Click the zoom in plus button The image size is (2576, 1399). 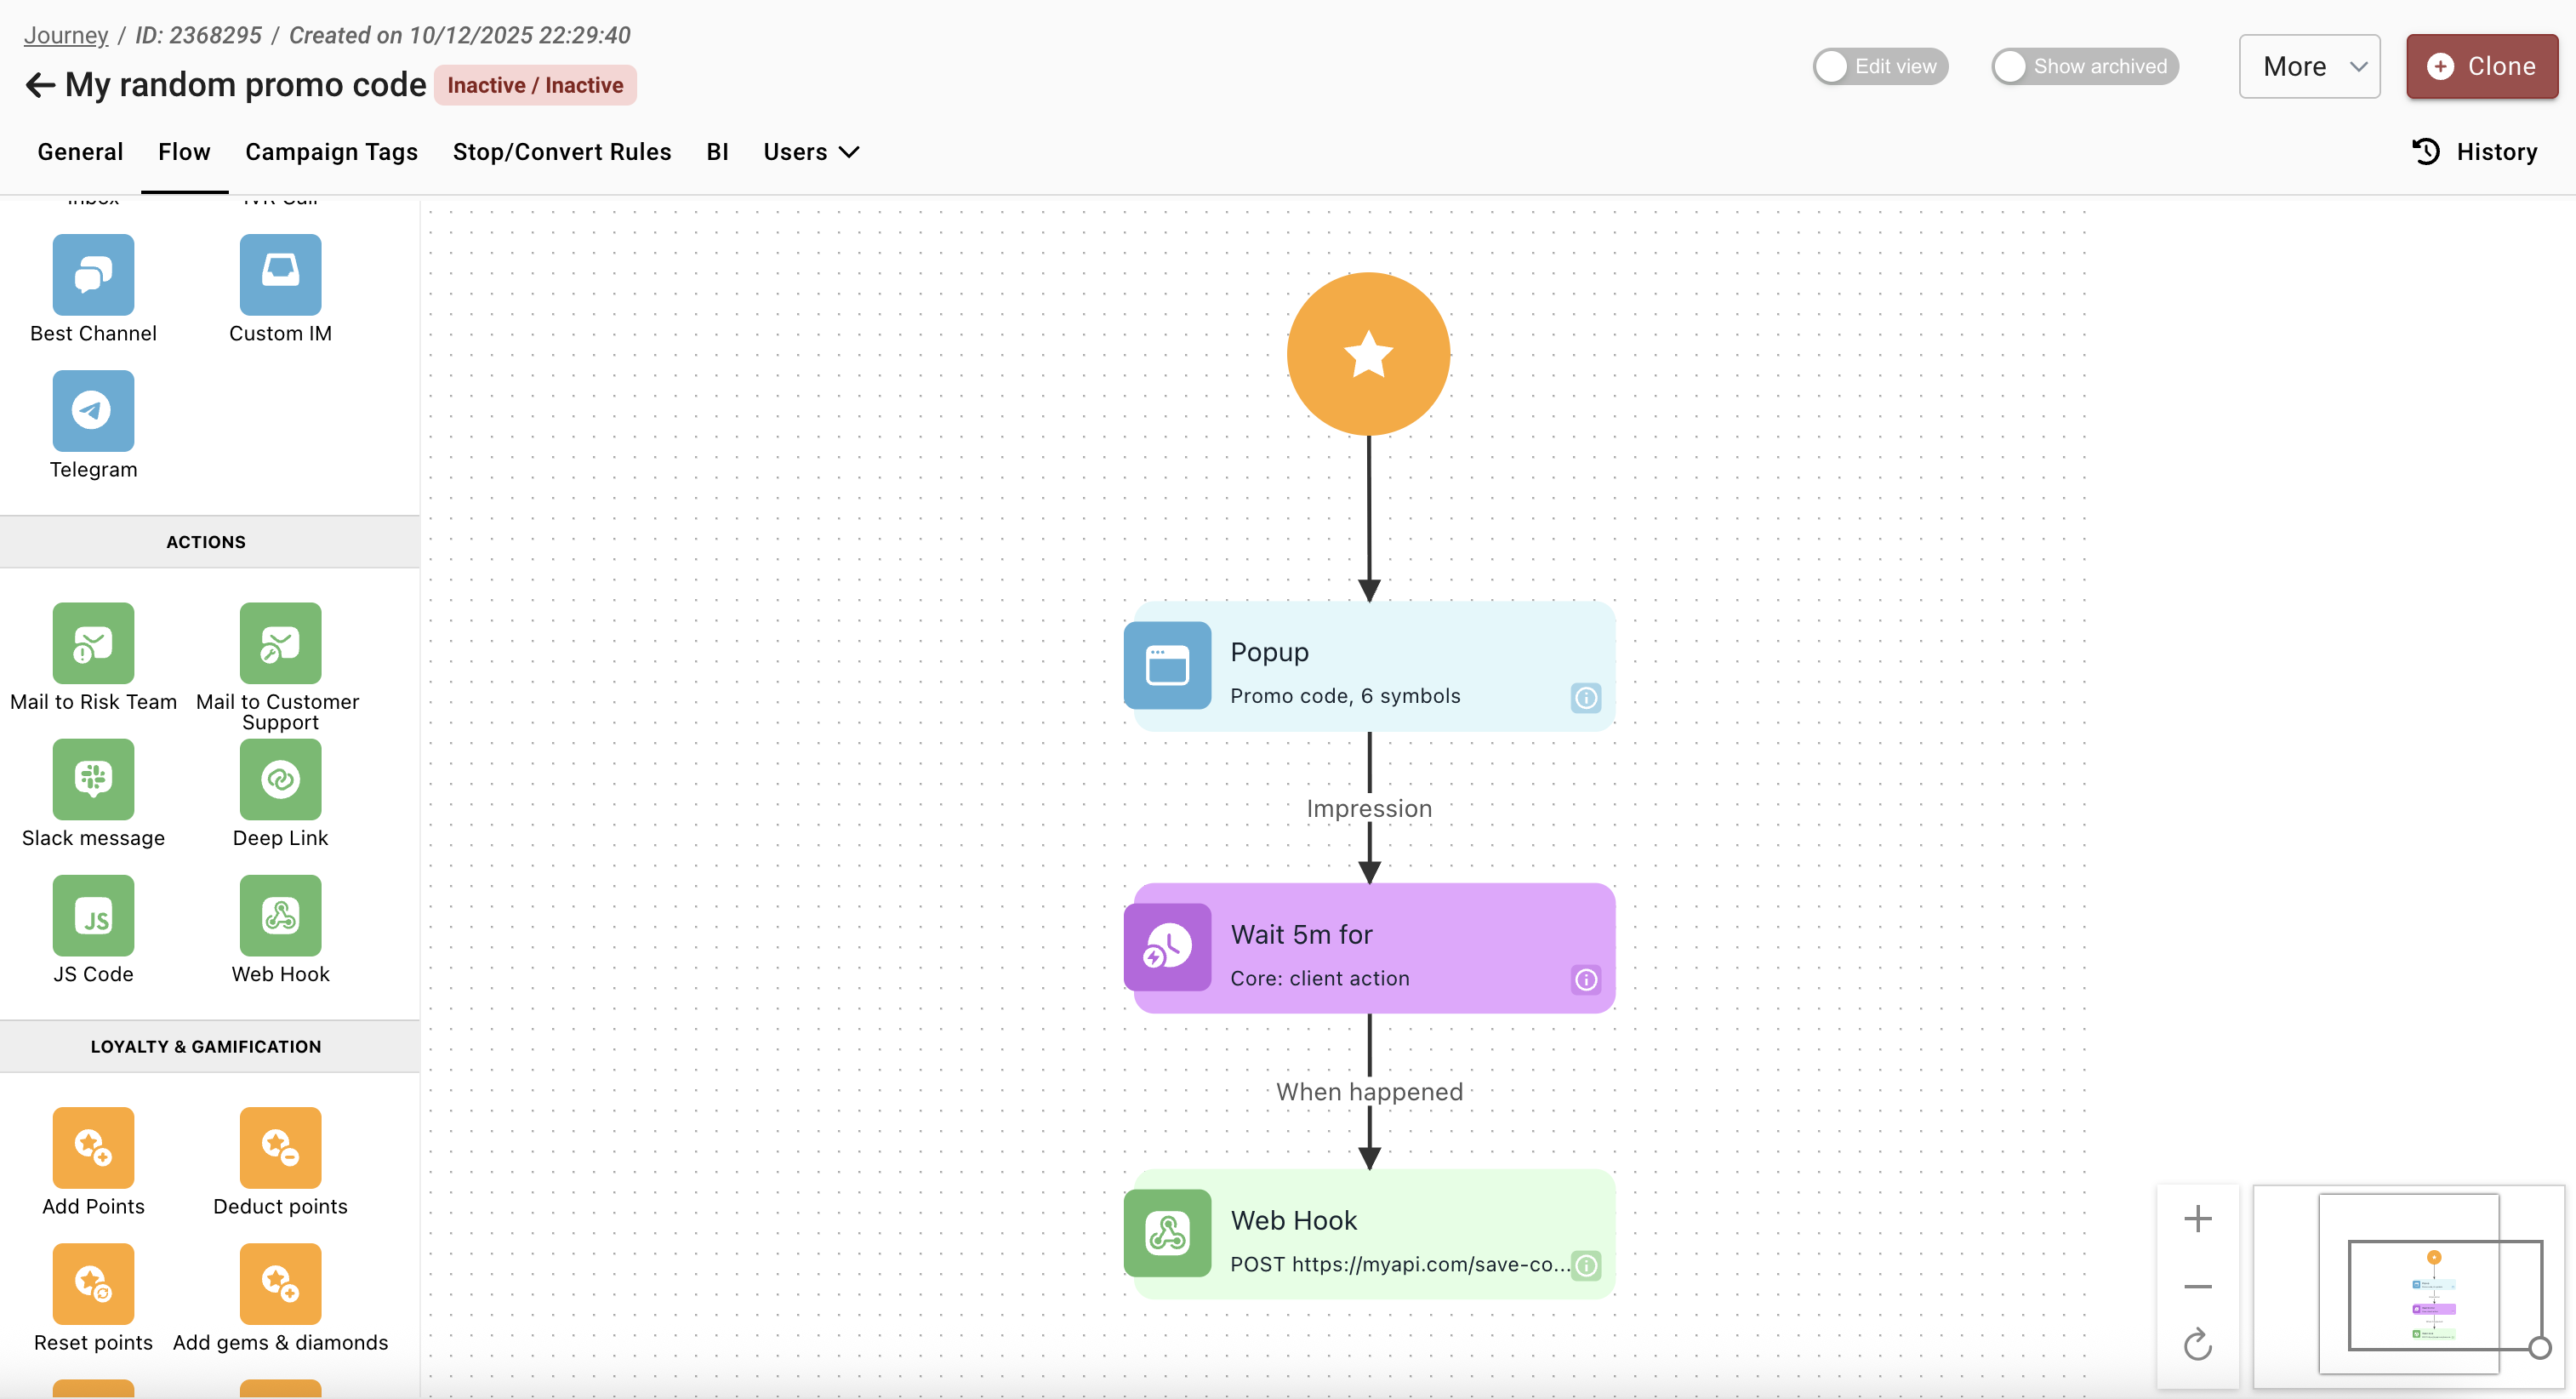tap(2197, 1218)
